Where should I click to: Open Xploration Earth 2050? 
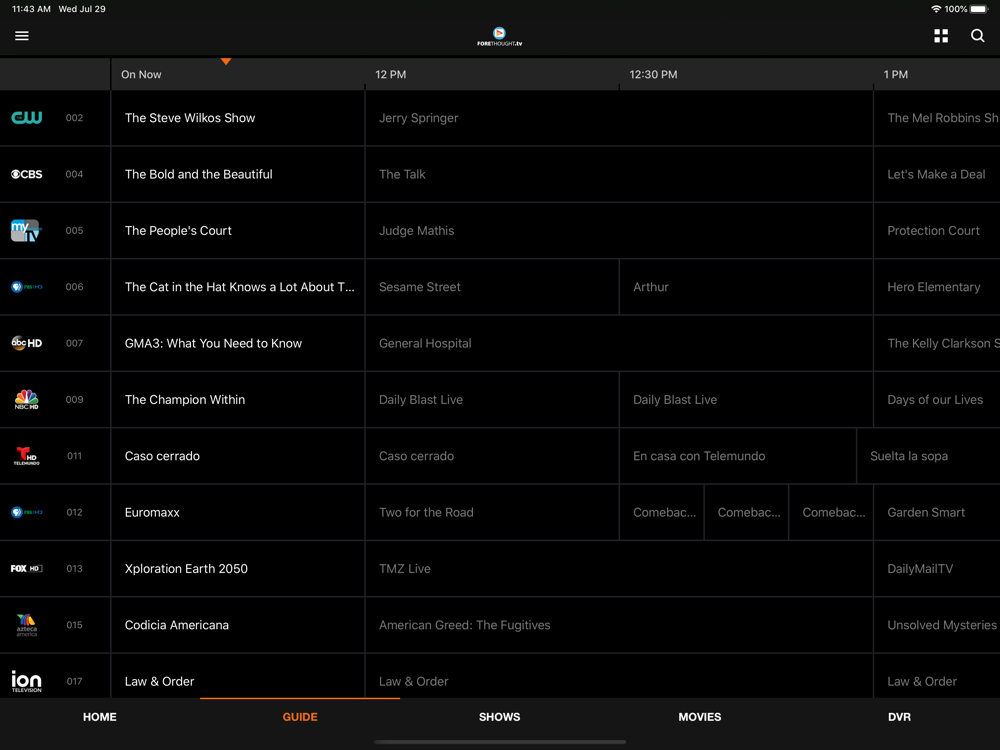pyautogui.click(x=238, y=569)
